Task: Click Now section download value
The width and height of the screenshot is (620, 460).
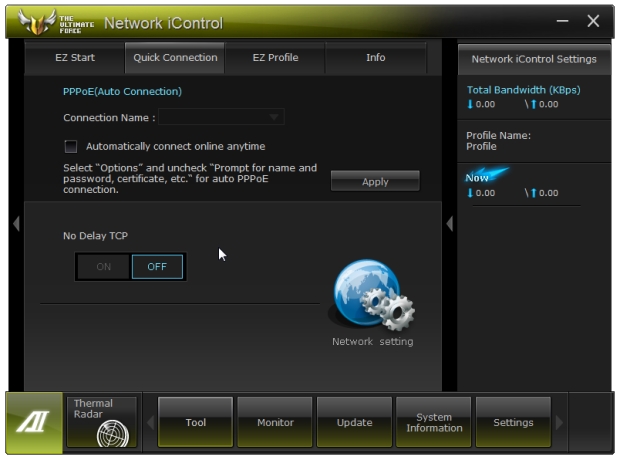Action: (x=481, y=193)
